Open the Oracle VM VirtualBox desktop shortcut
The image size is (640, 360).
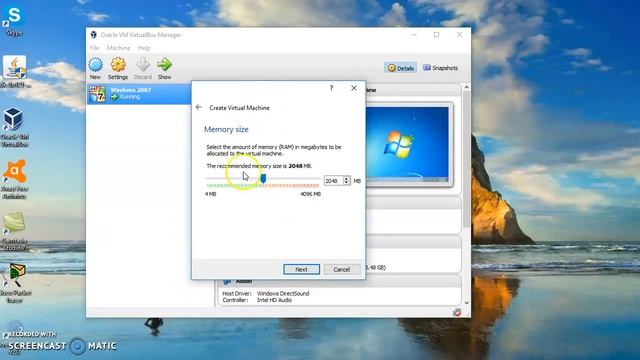coord(14,127)
